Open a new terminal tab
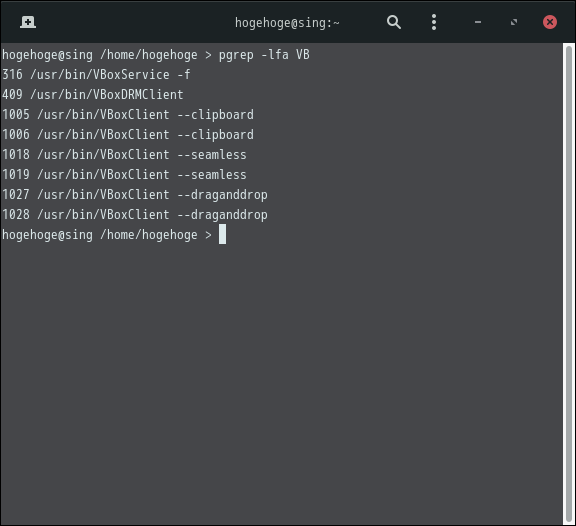The height and width of the screenshot is (526, 576). click(x=28, y=22)
